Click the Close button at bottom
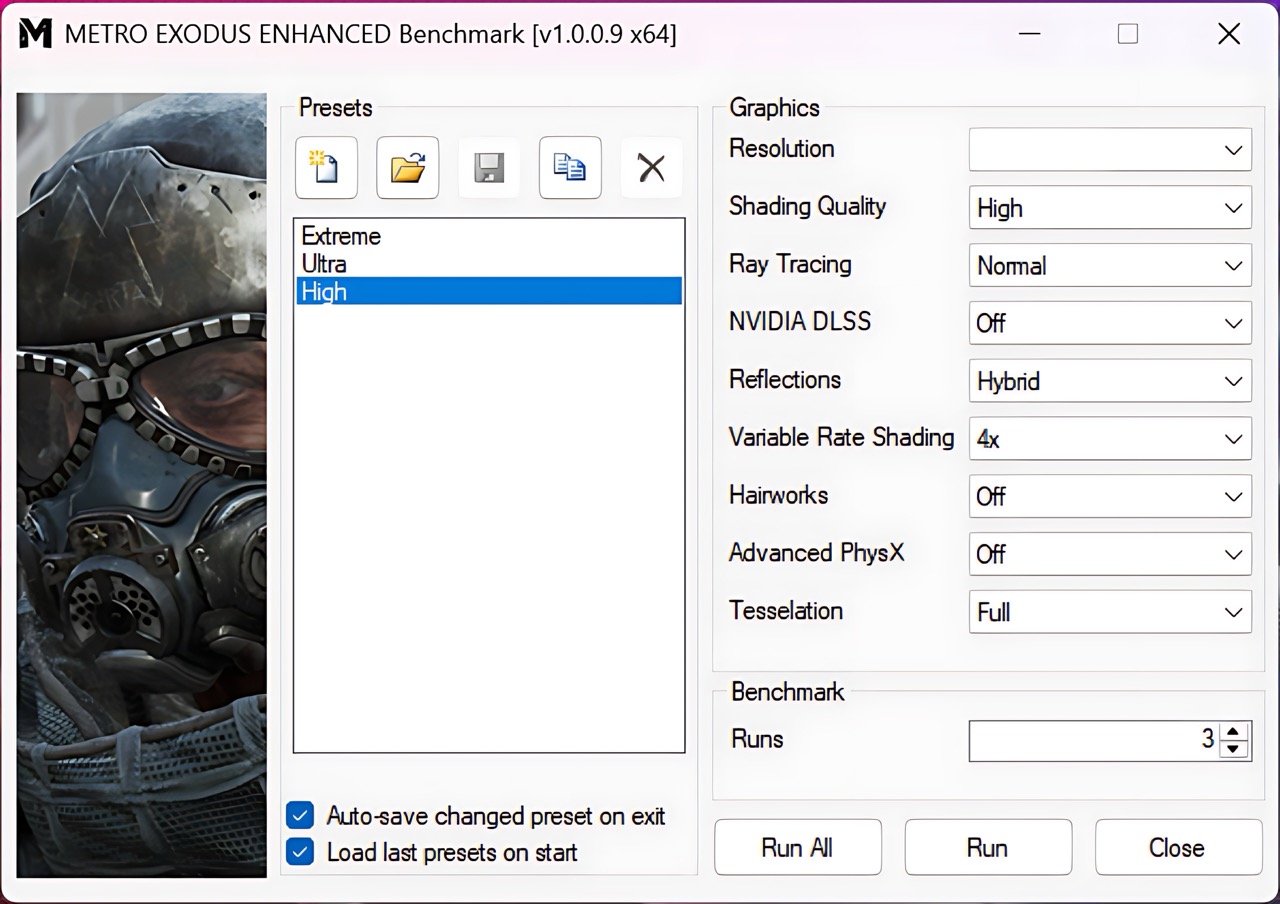This screenshot has height=904, width=1280. 1178,847
